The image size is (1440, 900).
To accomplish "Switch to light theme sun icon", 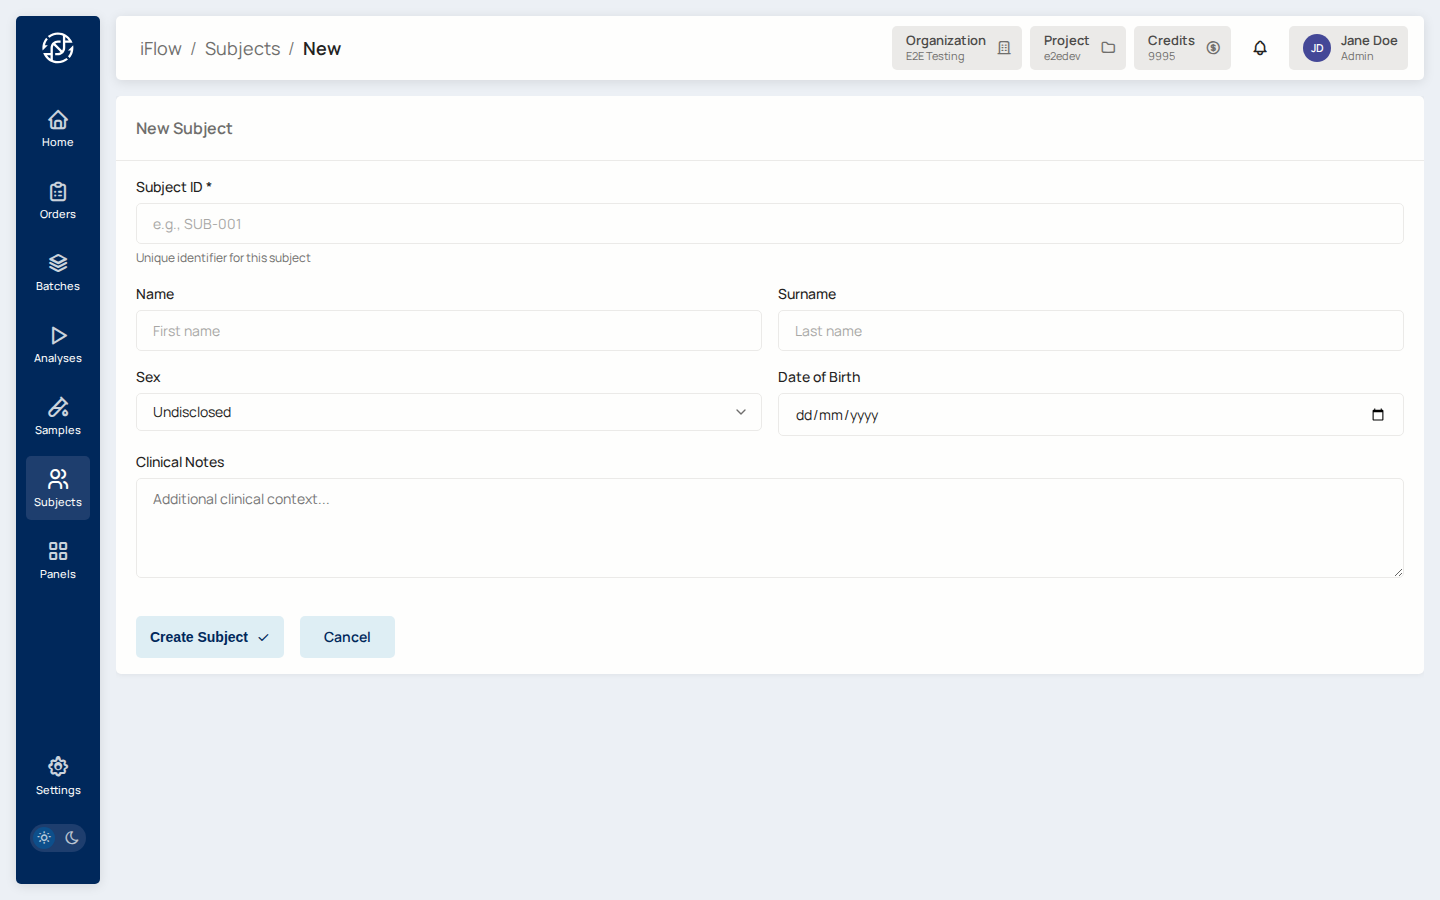I will 44,838.
